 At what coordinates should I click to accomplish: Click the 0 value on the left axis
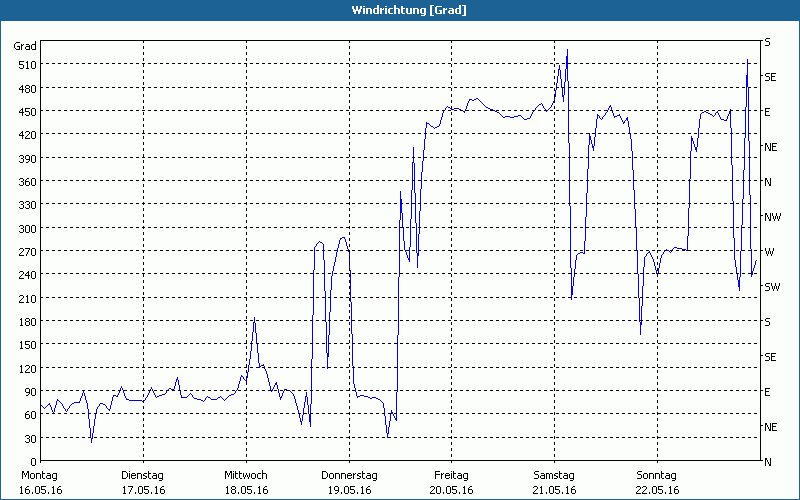(31, 462)
